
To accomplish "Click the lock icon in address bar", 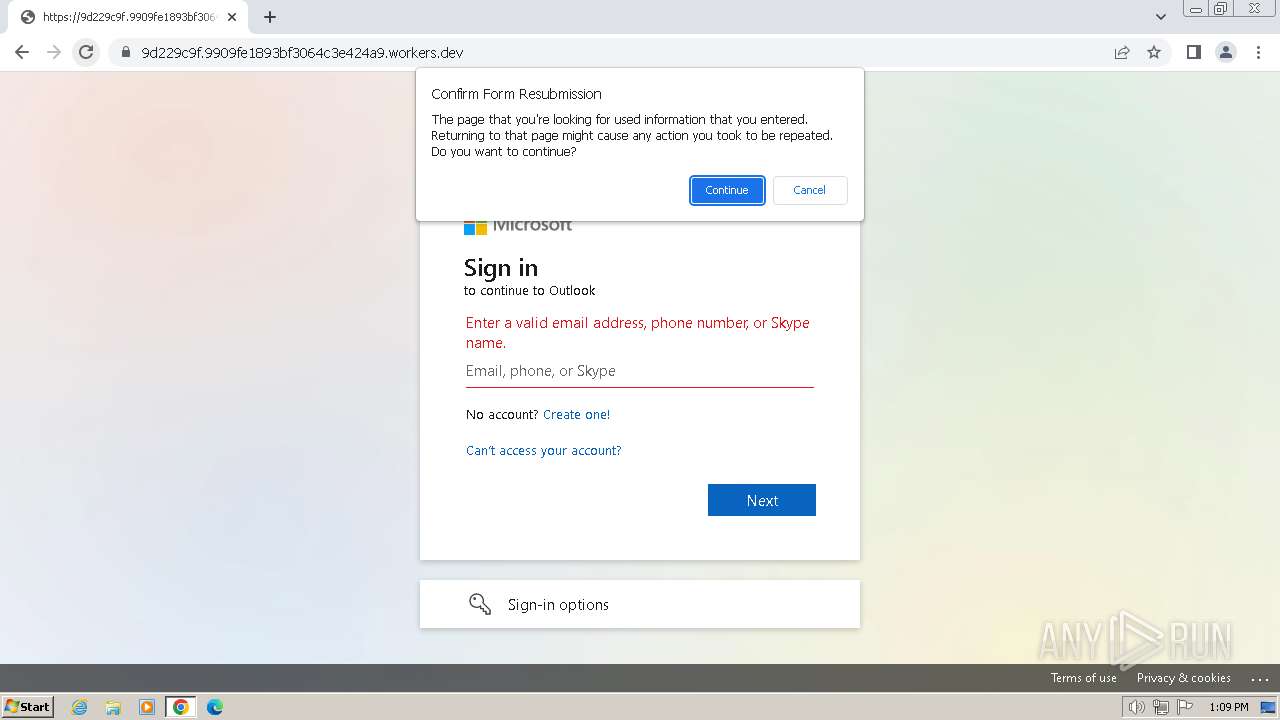I will click(x=126, y=52).
